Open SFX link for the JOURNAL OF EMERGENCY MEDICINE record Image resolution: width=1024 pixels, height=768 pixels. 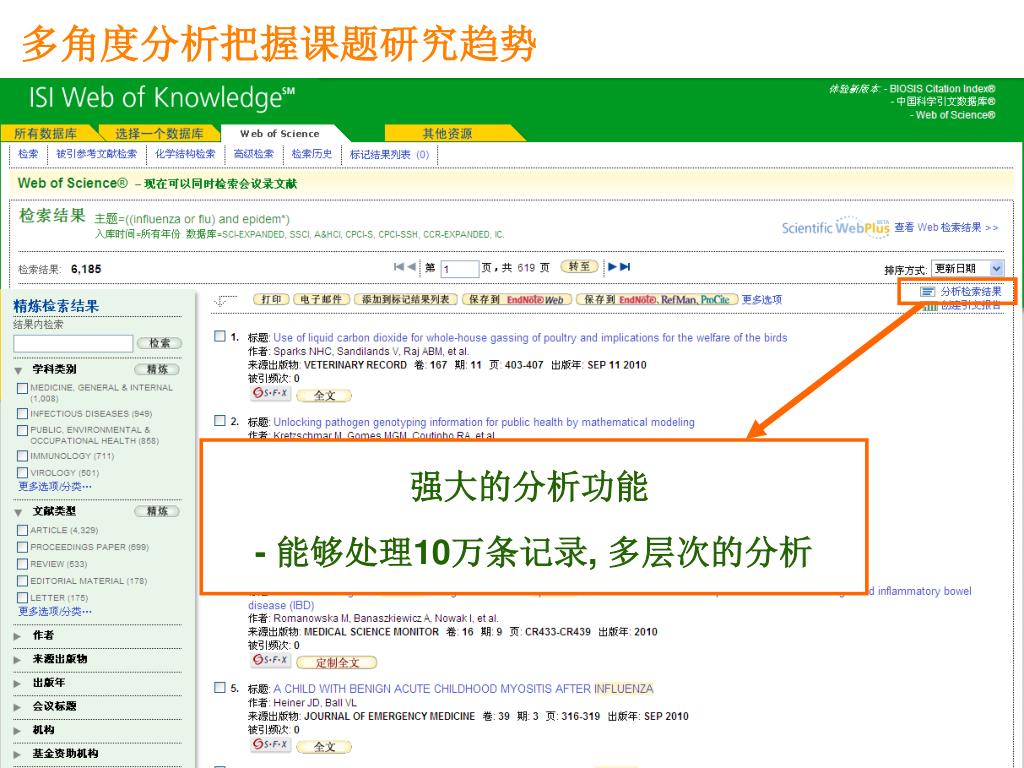point(270,744)
